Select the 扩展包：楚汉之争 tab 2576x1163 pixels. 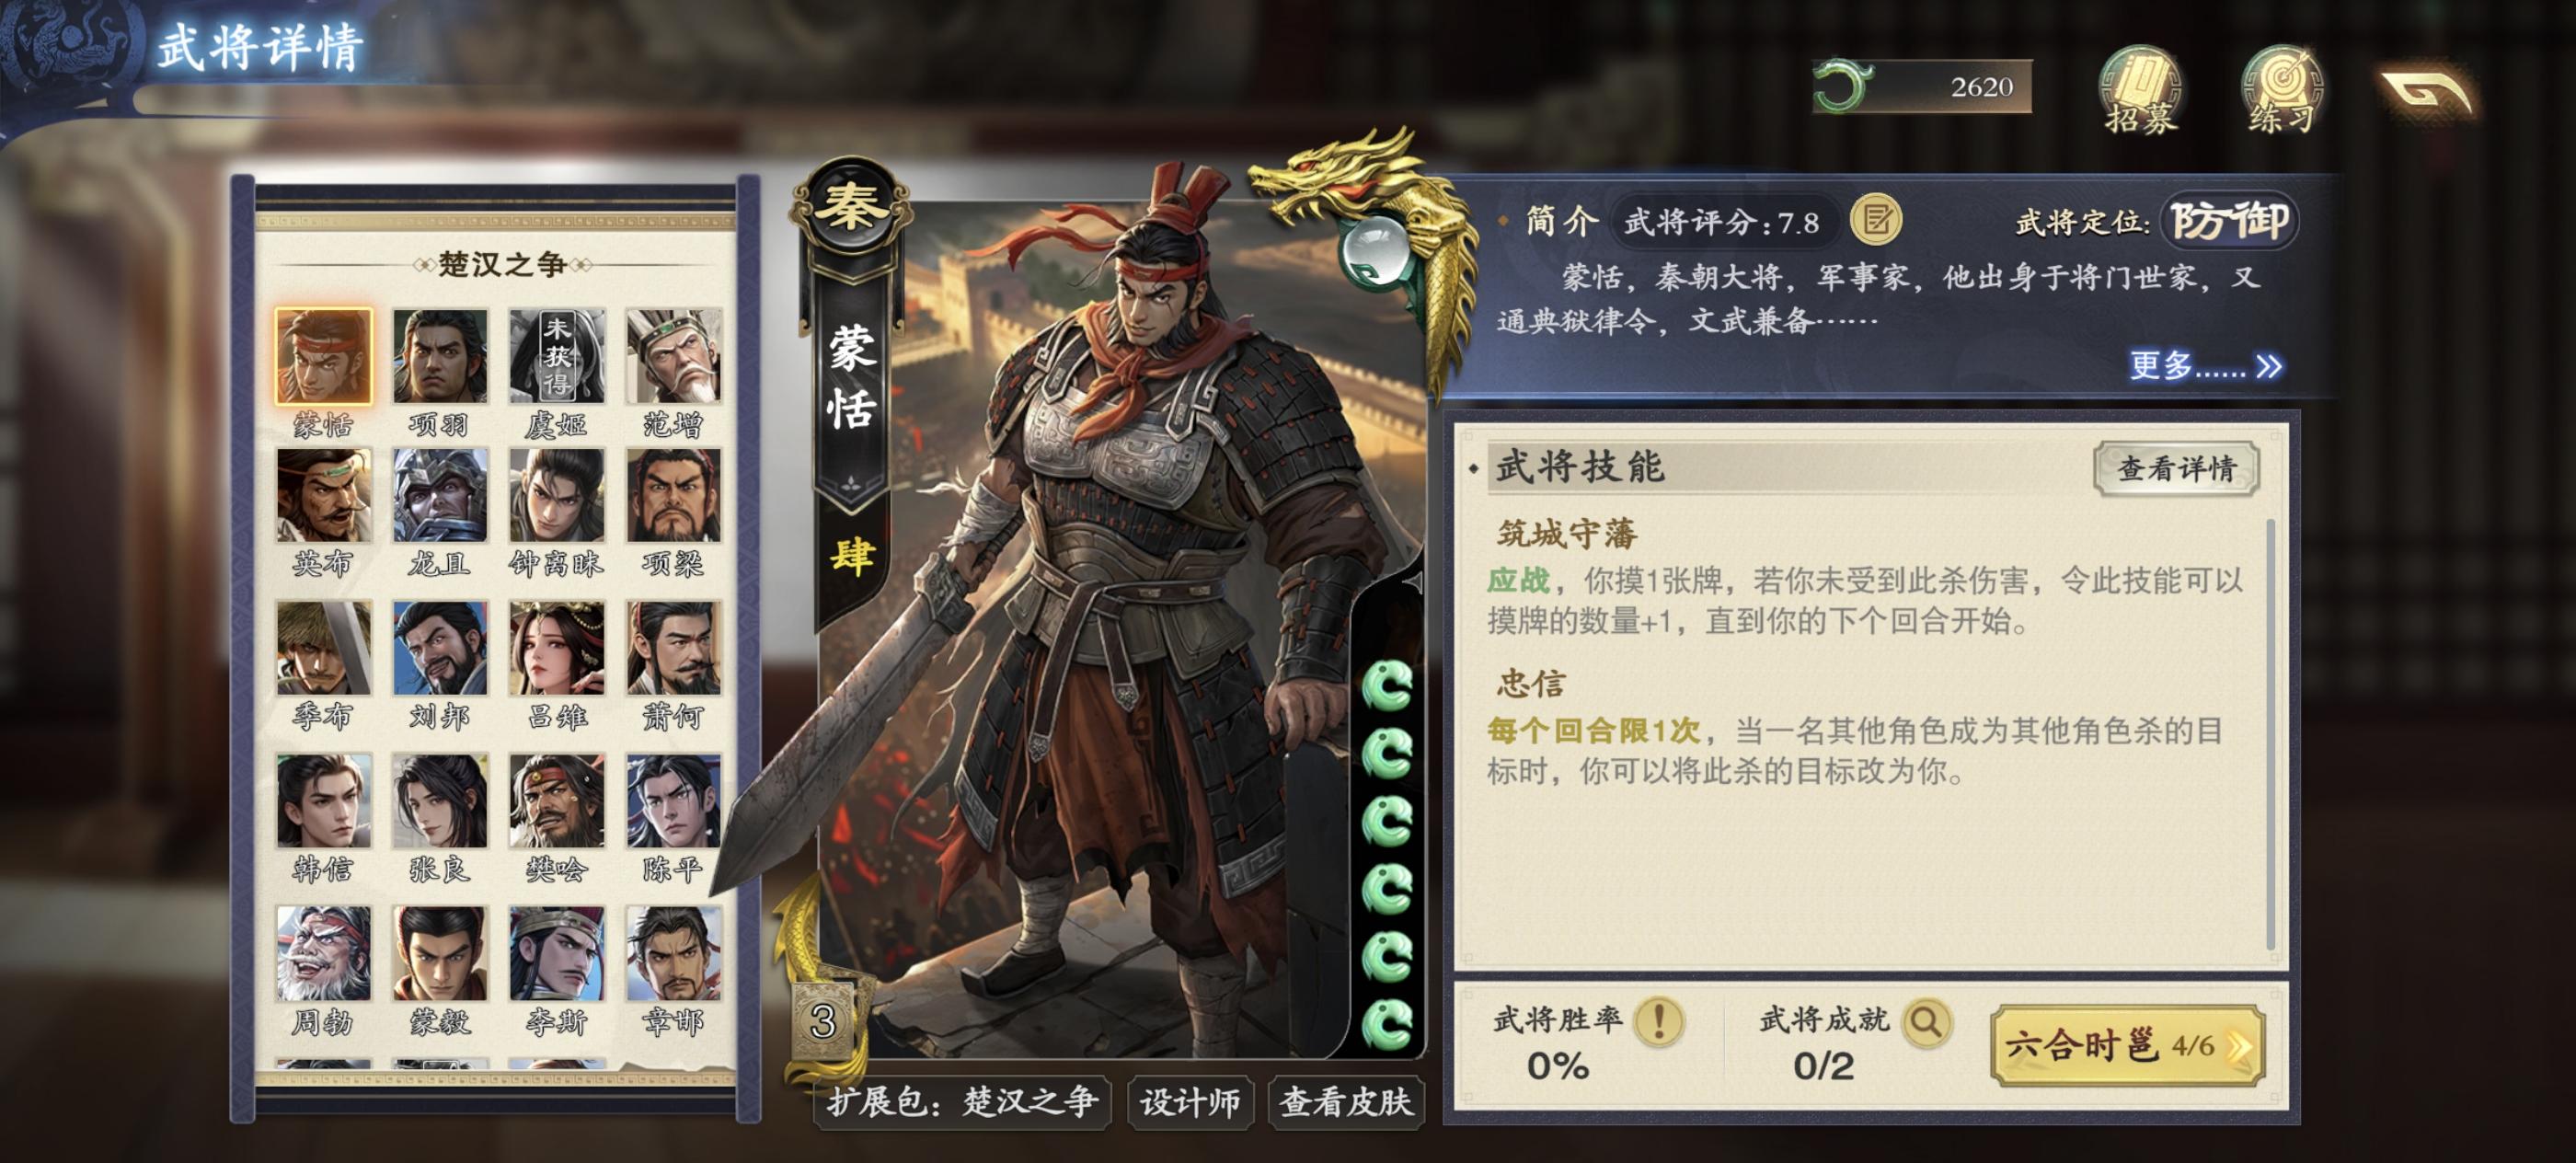pos(962,1102)
